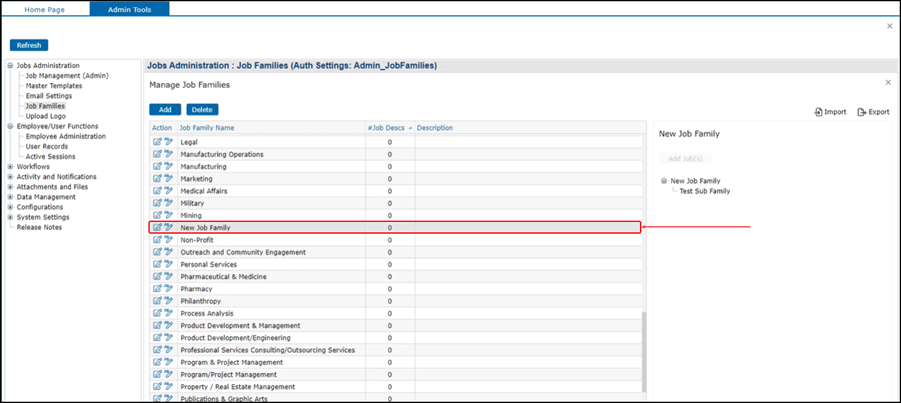This screenshot has width=901, height=403.
Task: Collapse New Job Family node in right panel
Action: point(664,181)
